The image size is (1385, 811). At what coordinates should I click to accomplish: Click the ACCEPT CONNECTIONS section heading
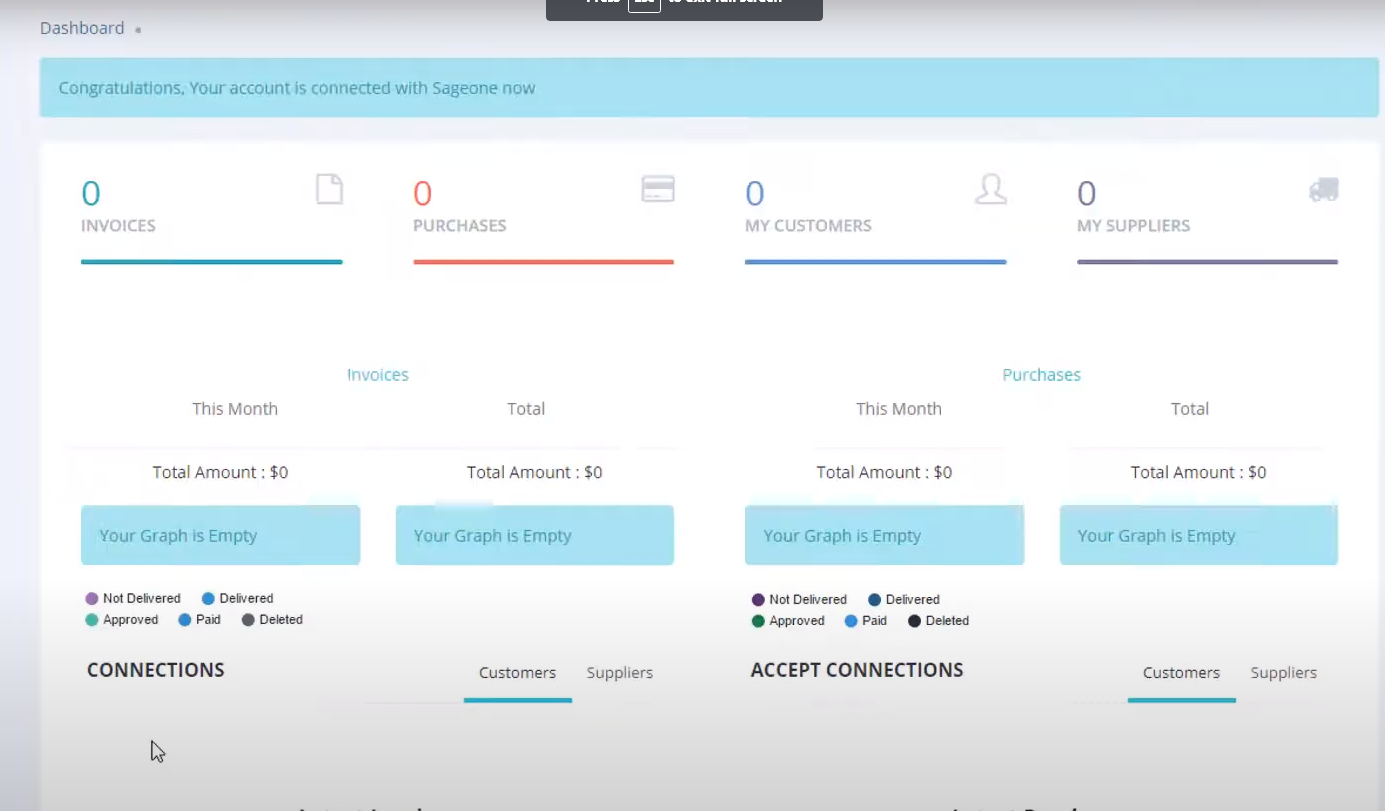(857, 670)
